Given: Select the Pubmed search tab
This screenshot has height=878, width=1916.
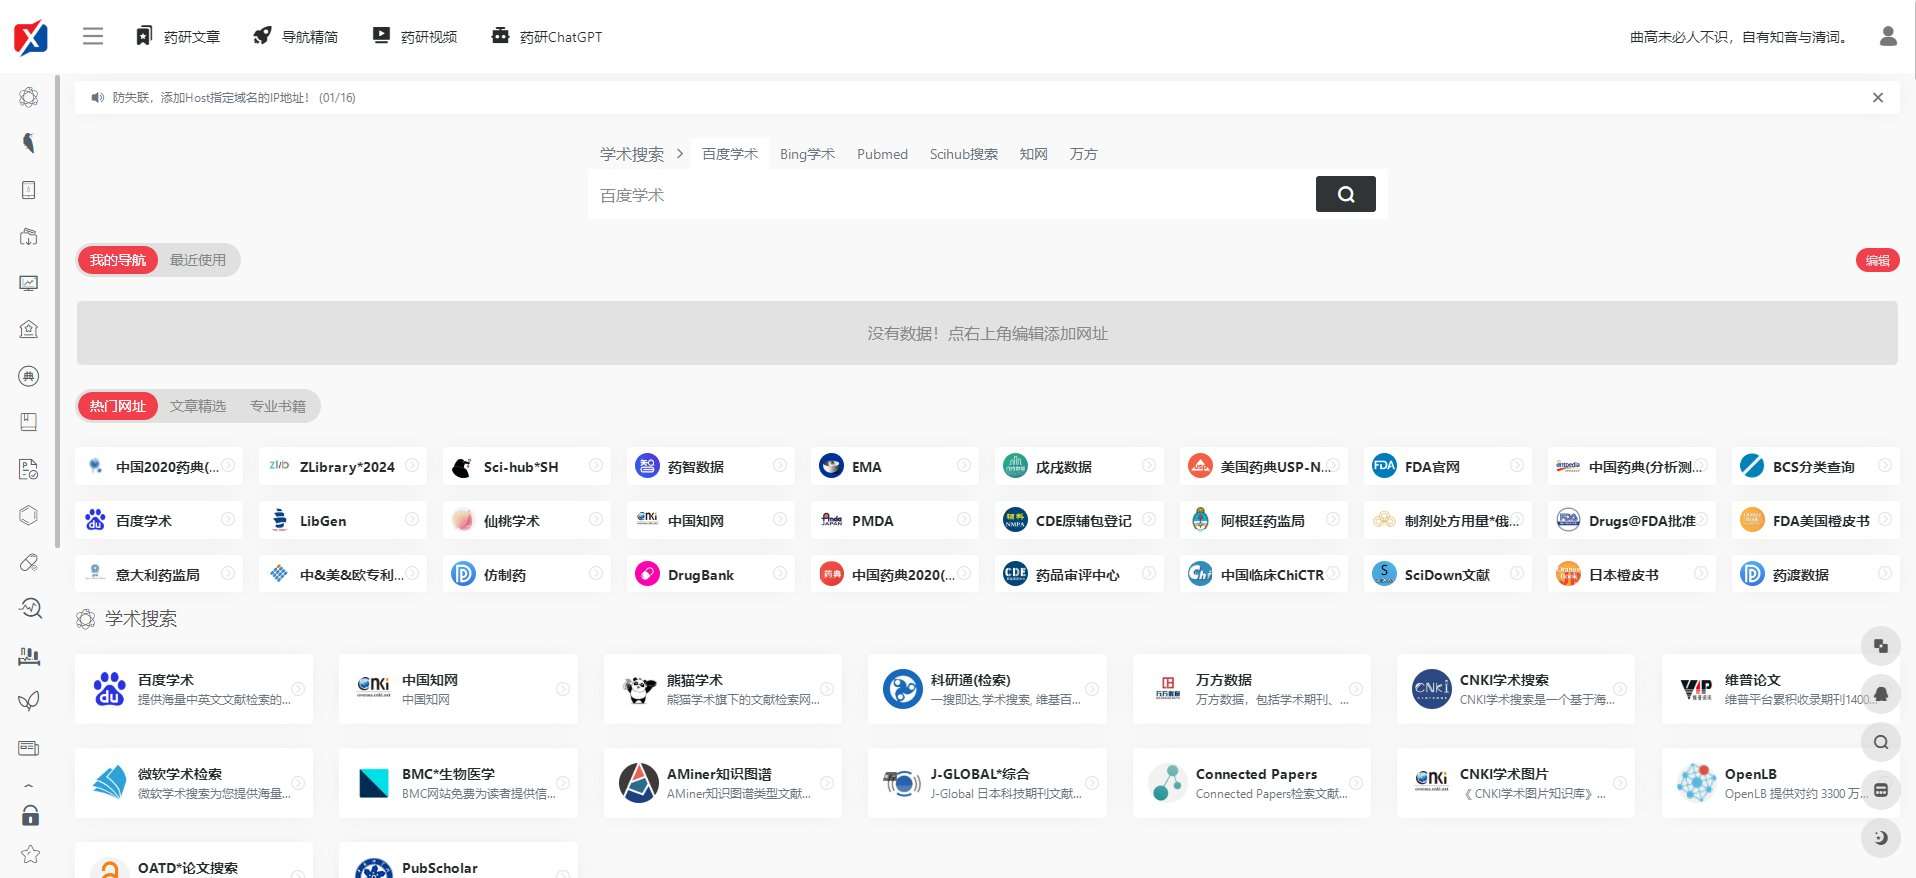Looking at the screenshot, I should tap(882, 154).
